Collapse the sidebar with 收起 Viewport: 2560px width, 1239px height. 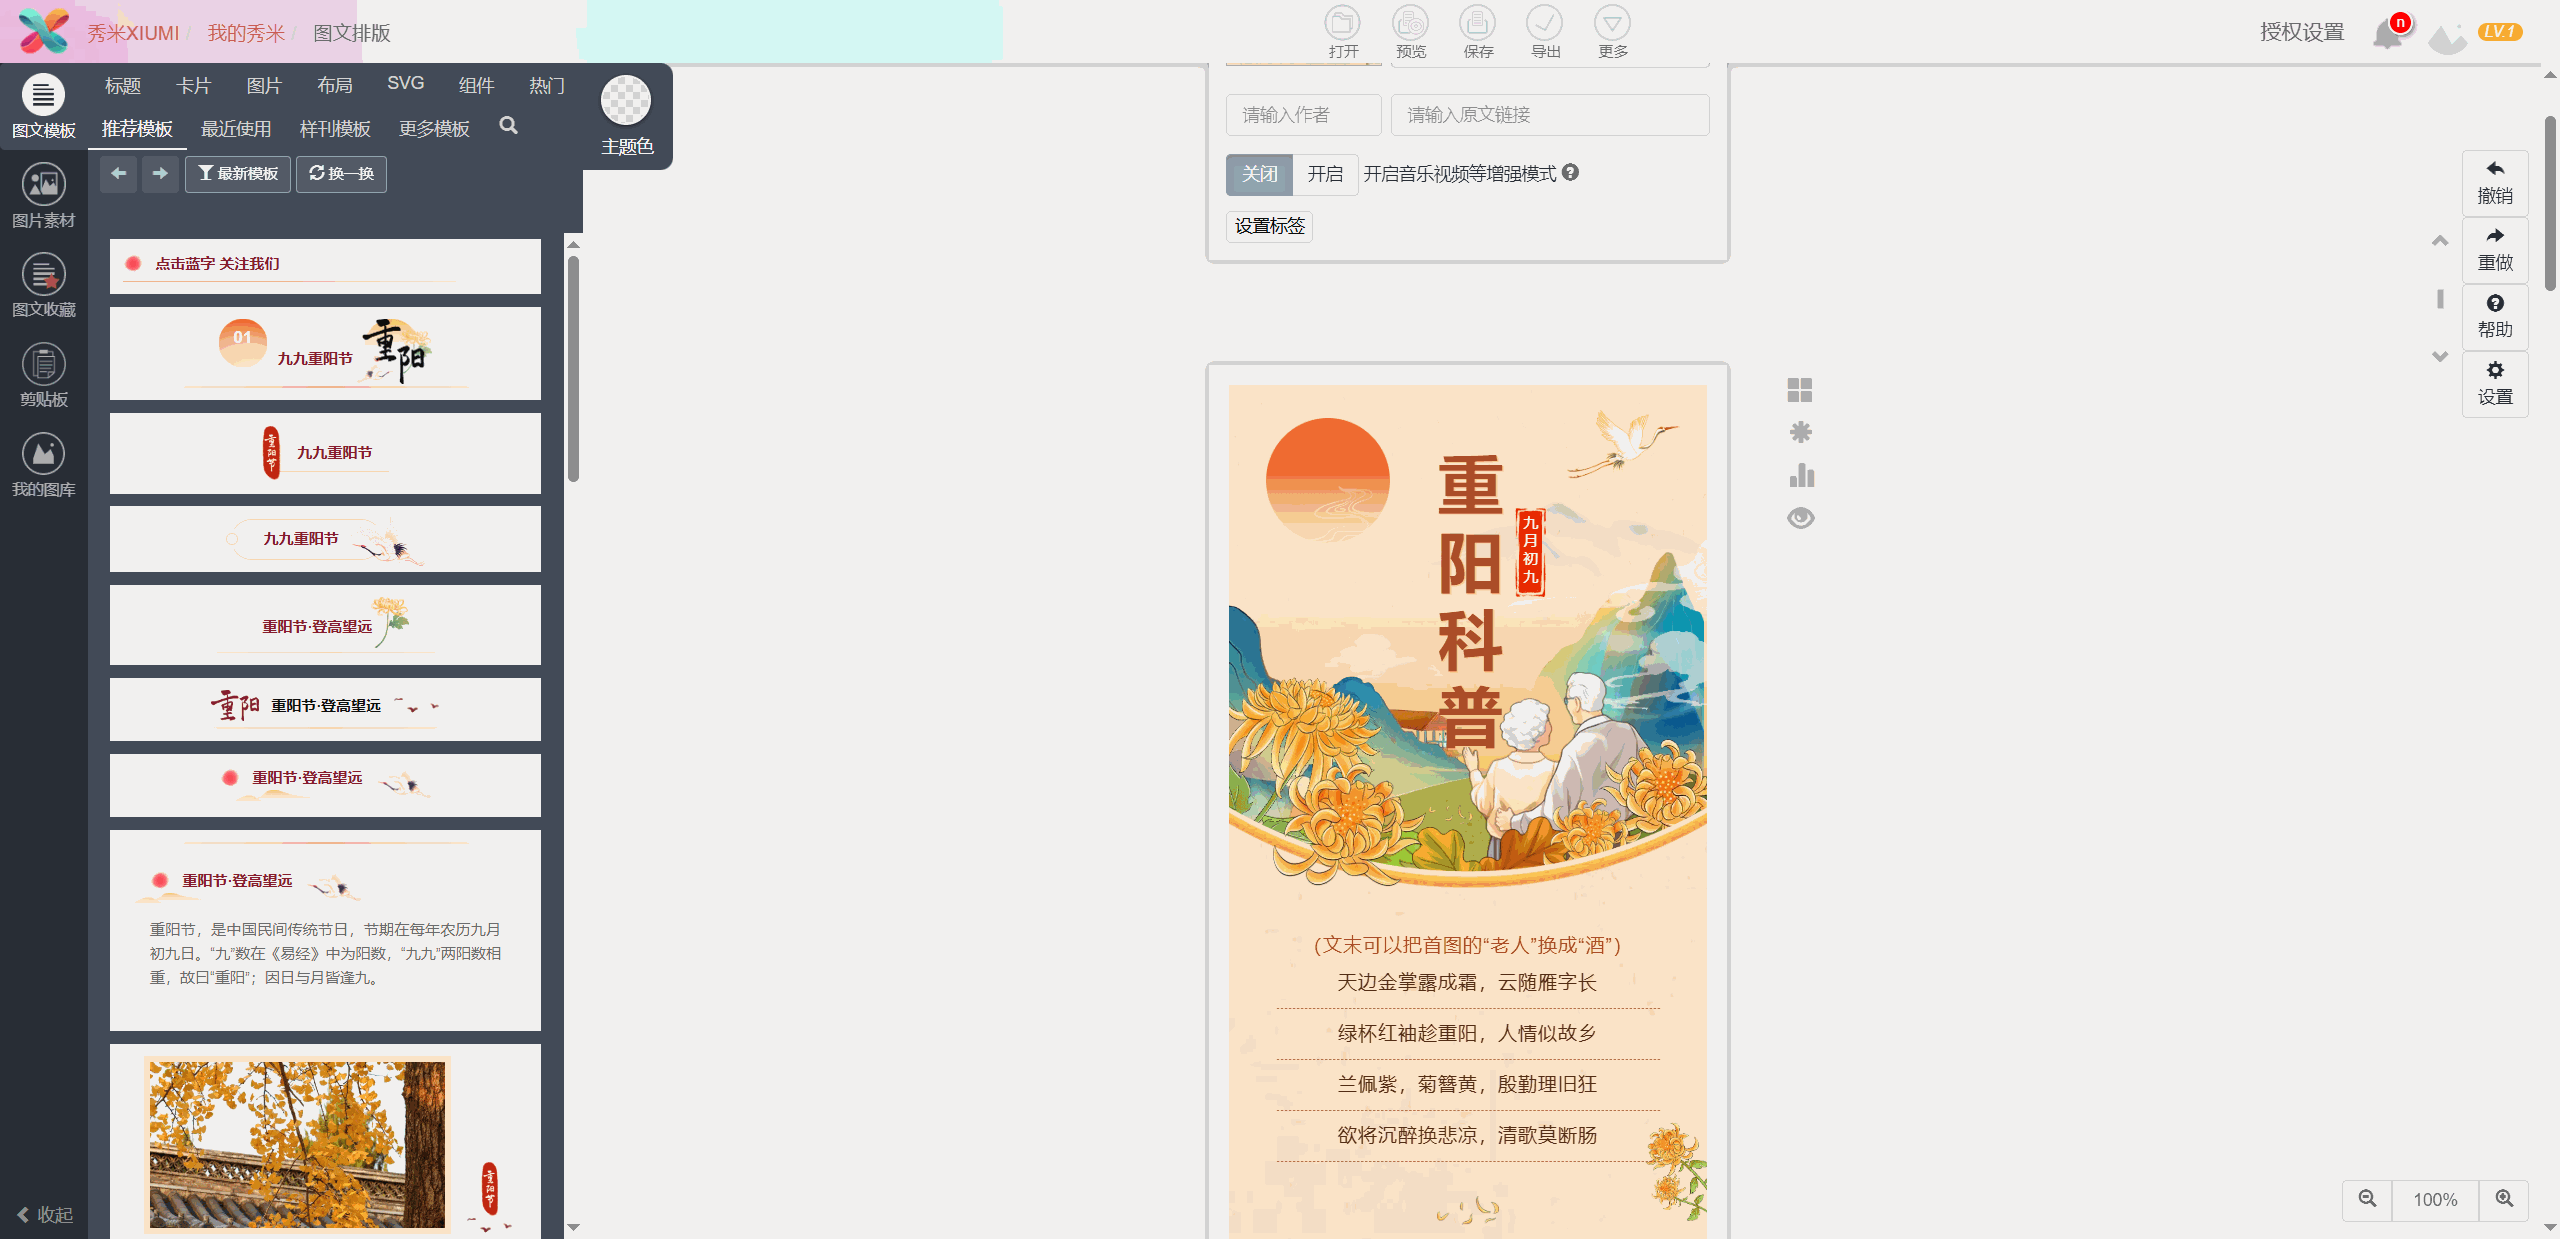coord(45,1214)
